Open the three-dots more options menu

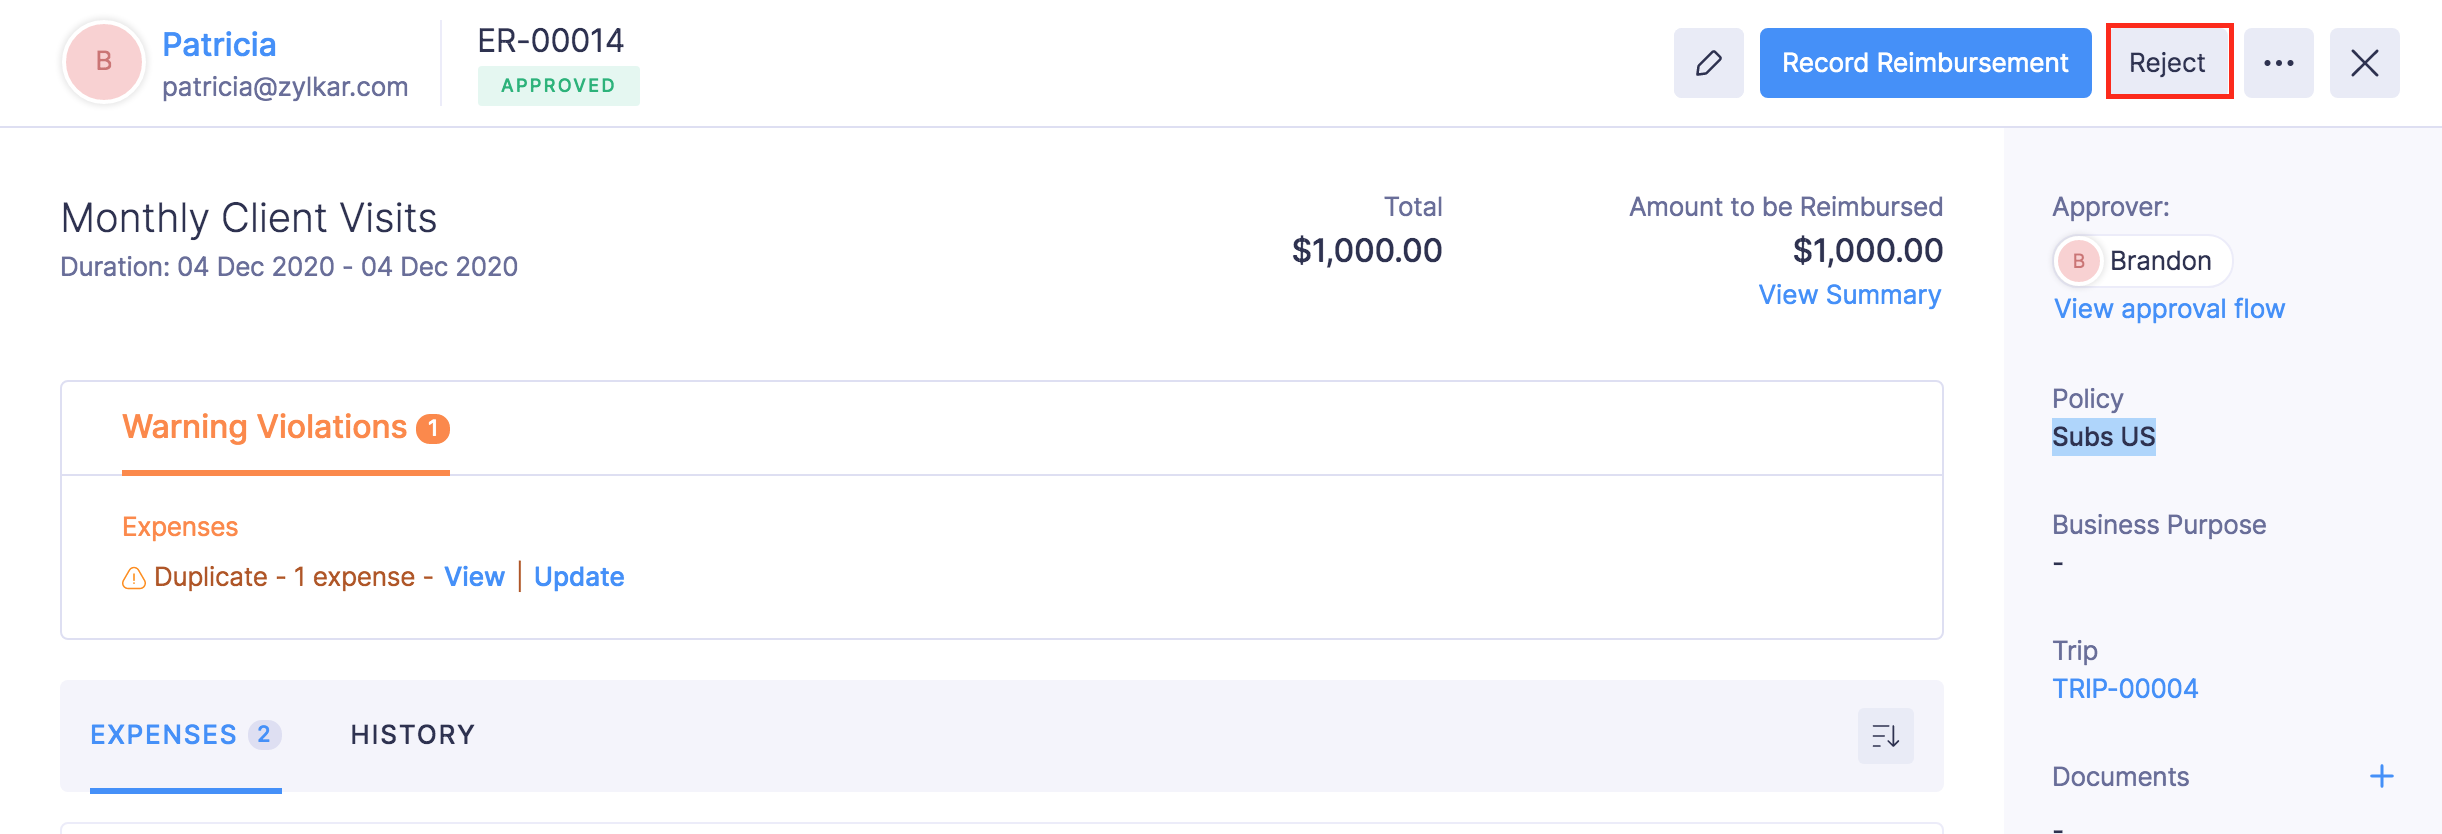[x=2278, y=63]
